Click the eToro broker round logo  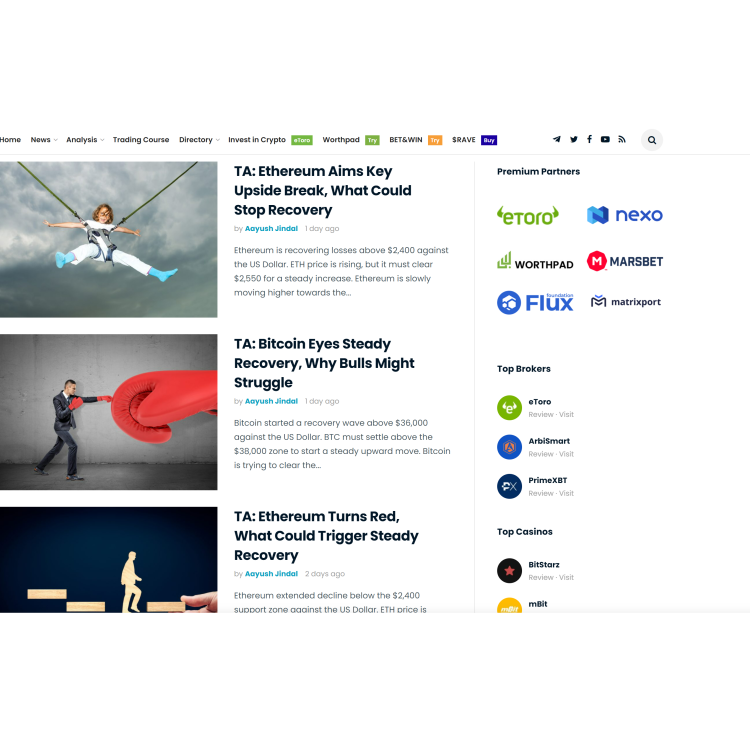[509, 408]
